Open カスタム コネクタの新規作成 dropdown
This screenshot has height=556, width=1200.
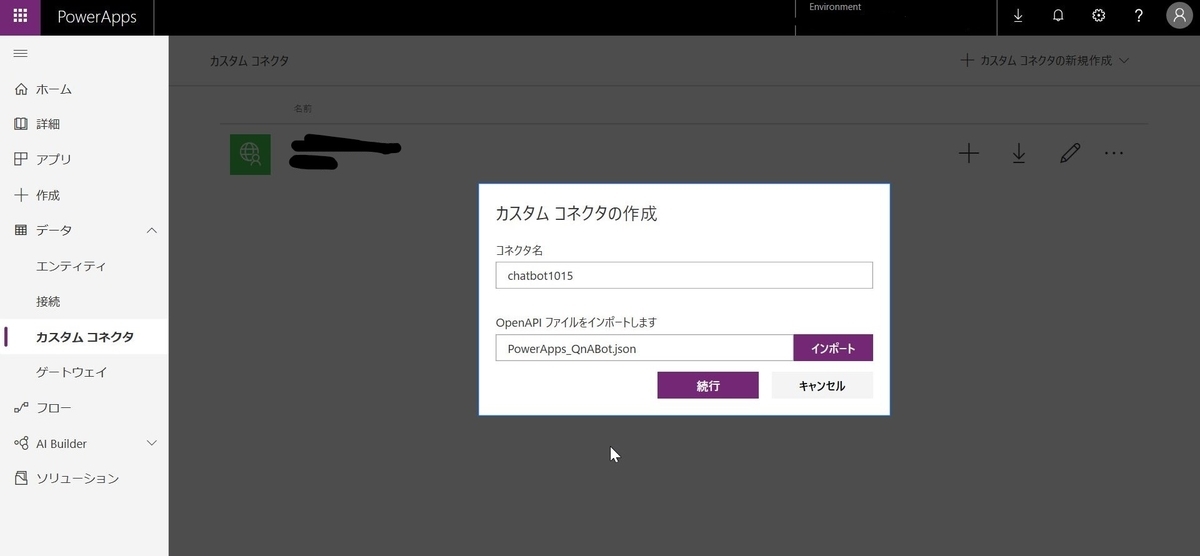1045,60
